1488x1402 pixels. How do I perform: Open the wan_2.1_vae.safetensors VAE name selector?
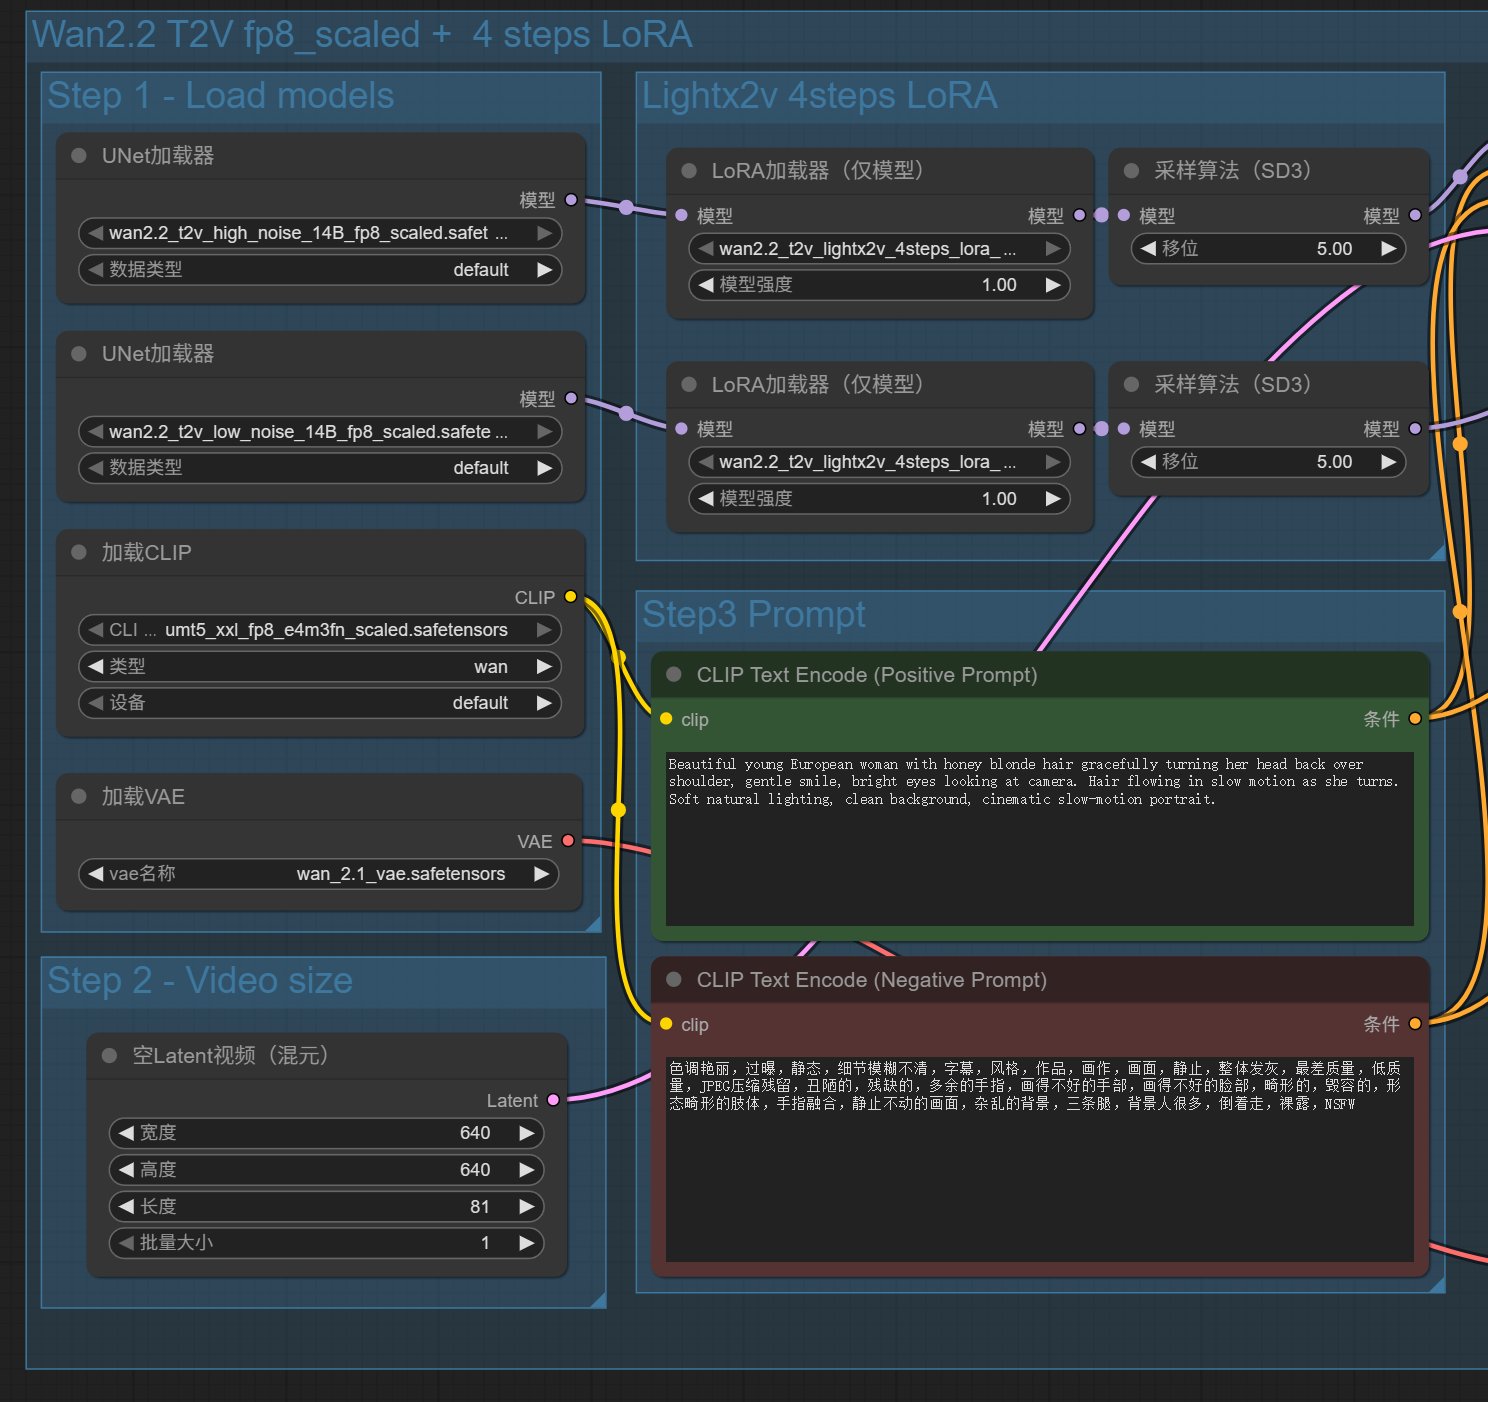(318, 874)
